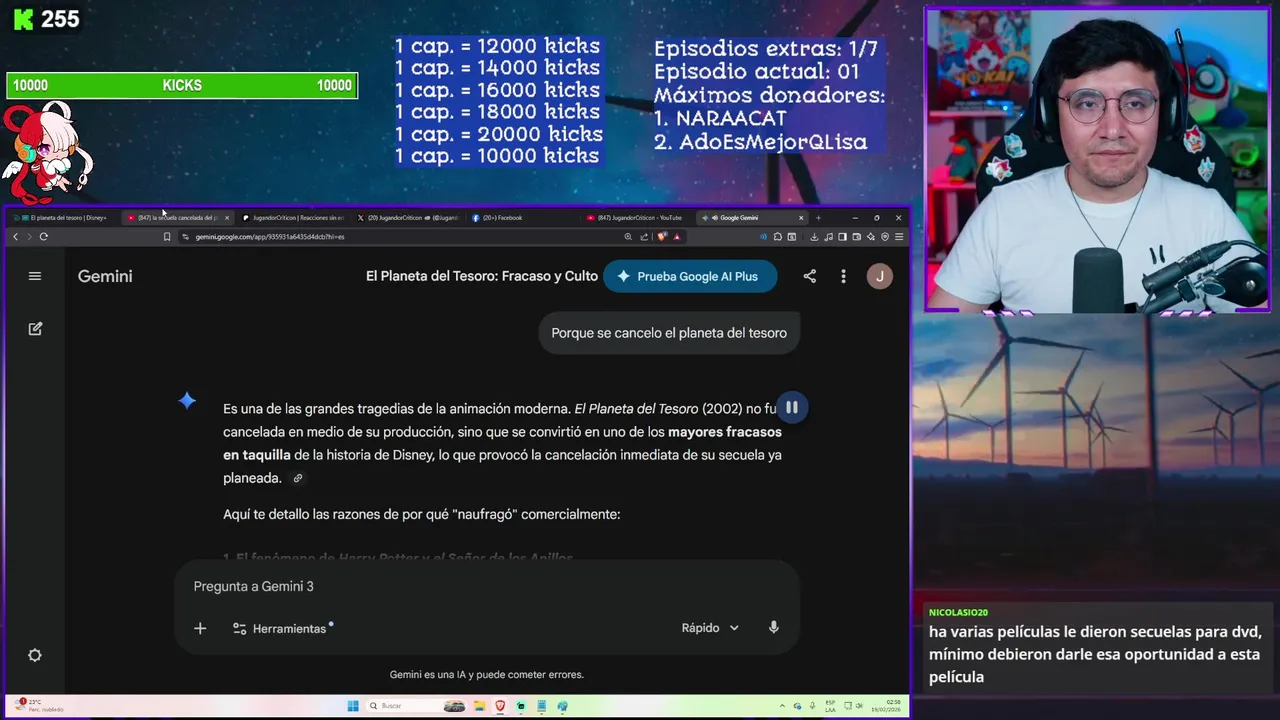Switch to the '(20+) Facebook' tab
The image size is (1280, 720).
[x=523, y=217]
